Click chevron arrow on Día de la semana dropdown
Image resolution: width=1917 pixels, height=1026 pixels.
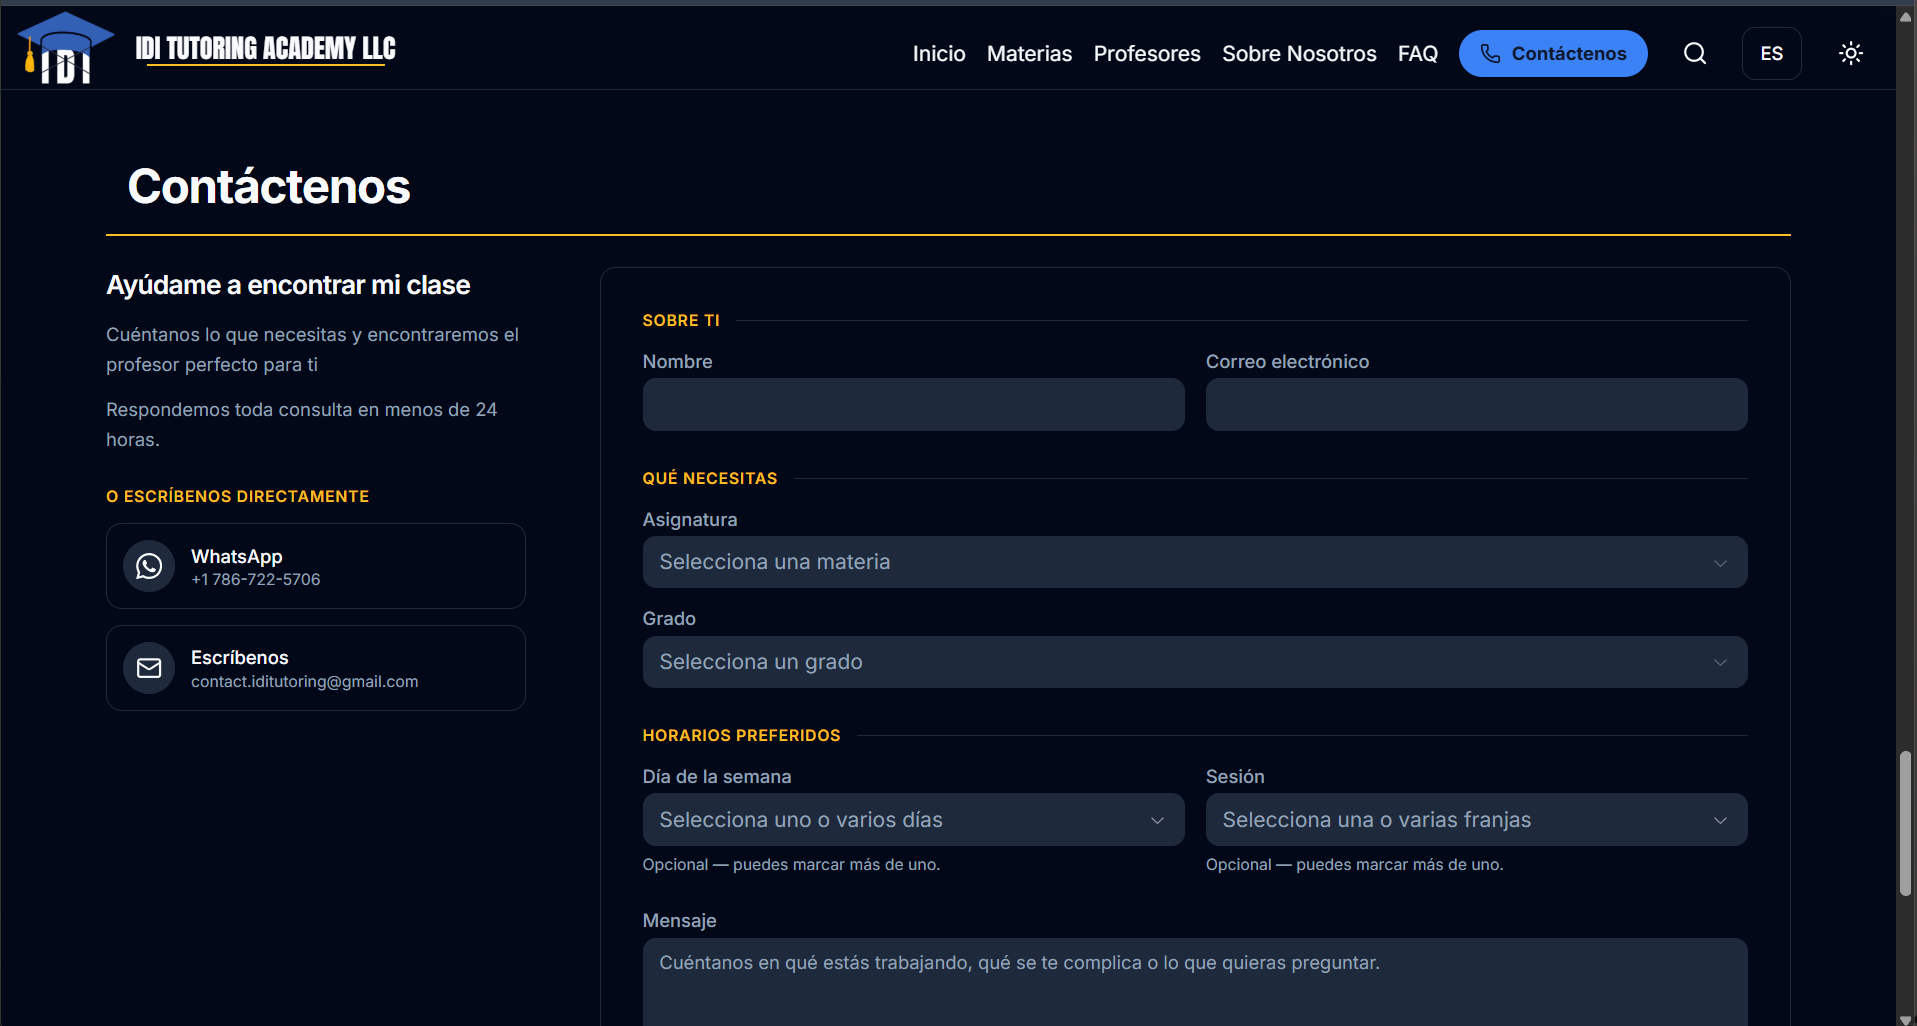(x=1157, y=820)
